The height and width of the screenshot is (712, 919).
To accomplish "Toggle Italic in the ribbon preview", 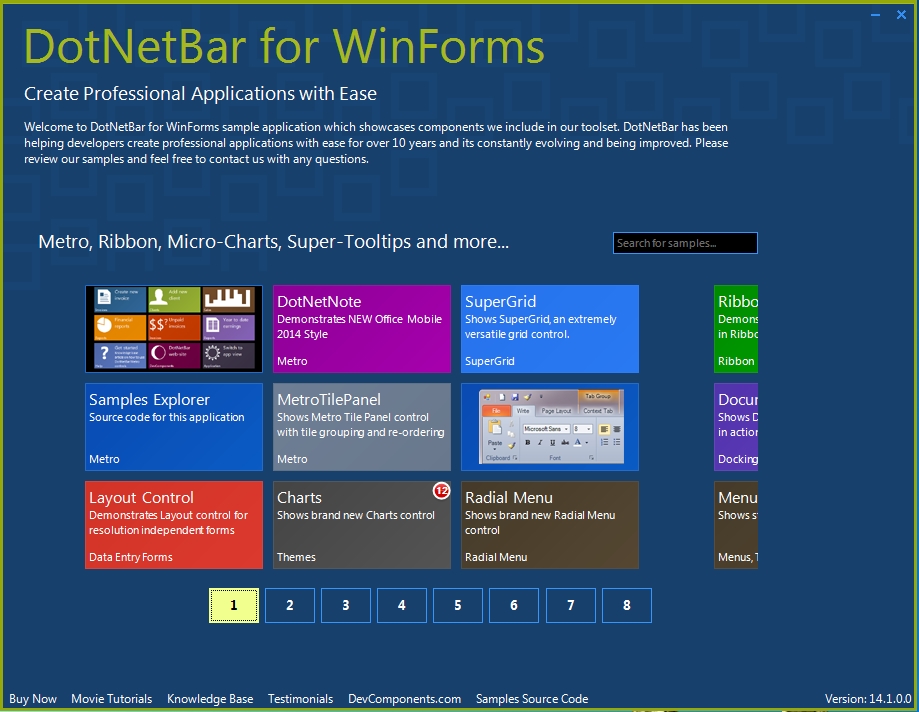I will [540, 442].
